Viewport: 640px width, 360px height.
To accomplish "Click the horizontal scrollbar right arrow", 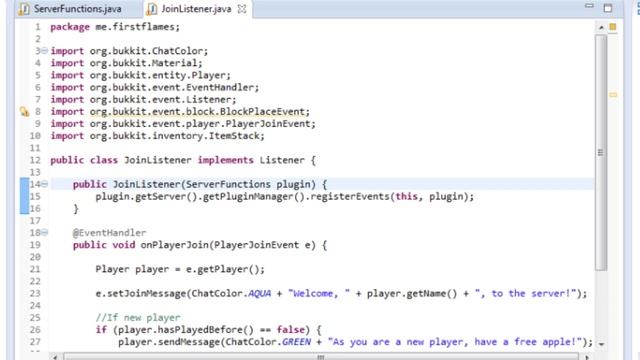I will 587,357.
